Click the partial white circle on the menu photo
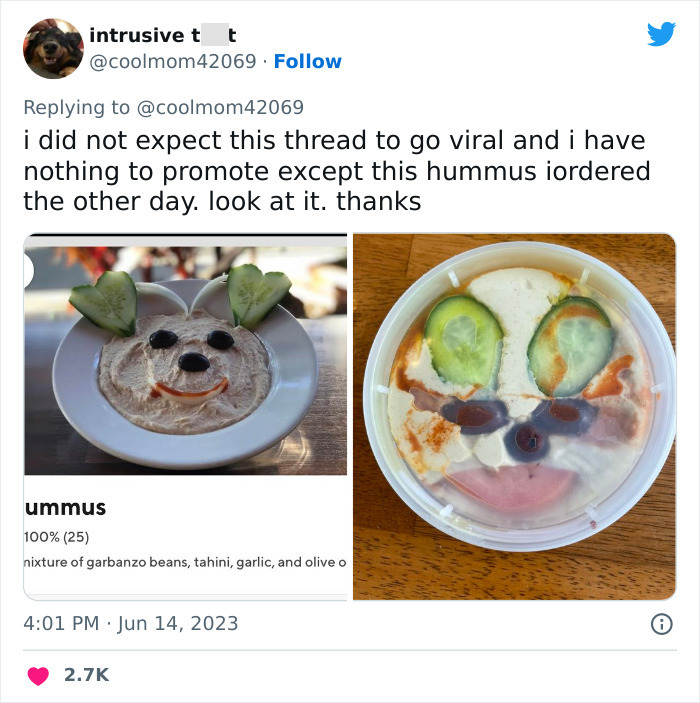This screenshot has width=700, height=703. (x=29, y=270)
